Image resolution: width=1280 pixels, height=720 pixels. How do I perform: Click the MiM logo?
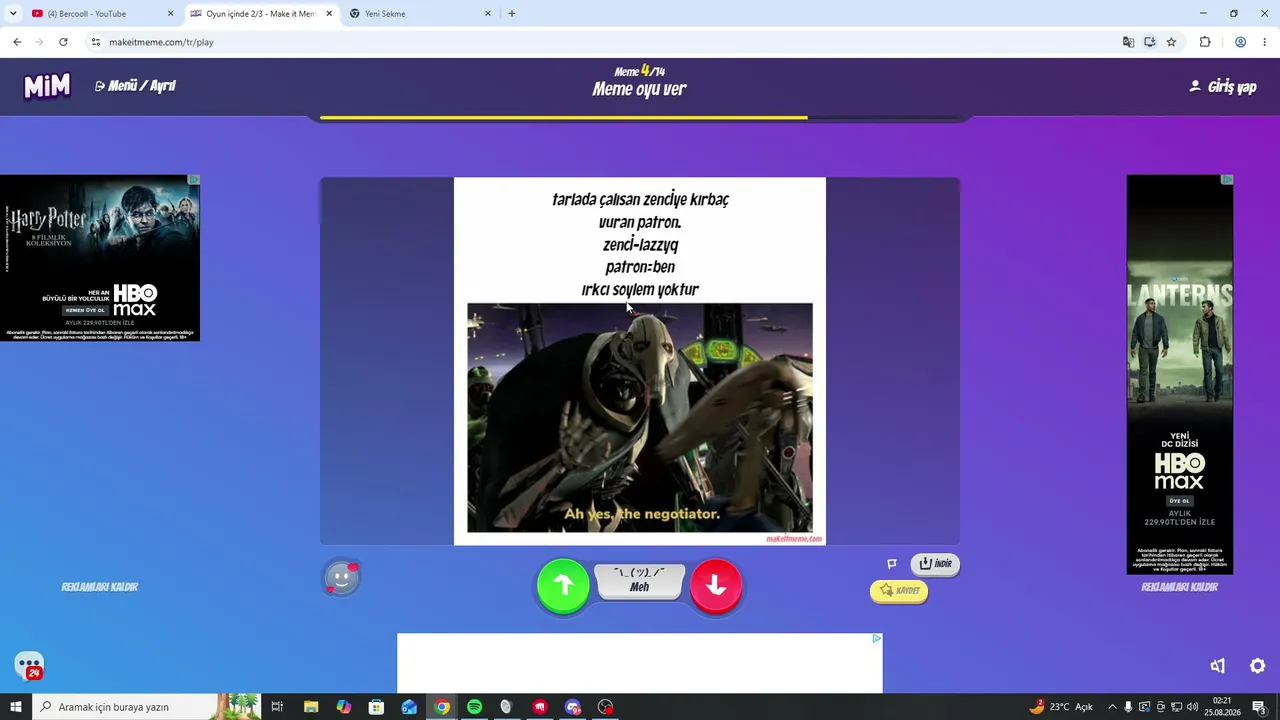point(47,86)
